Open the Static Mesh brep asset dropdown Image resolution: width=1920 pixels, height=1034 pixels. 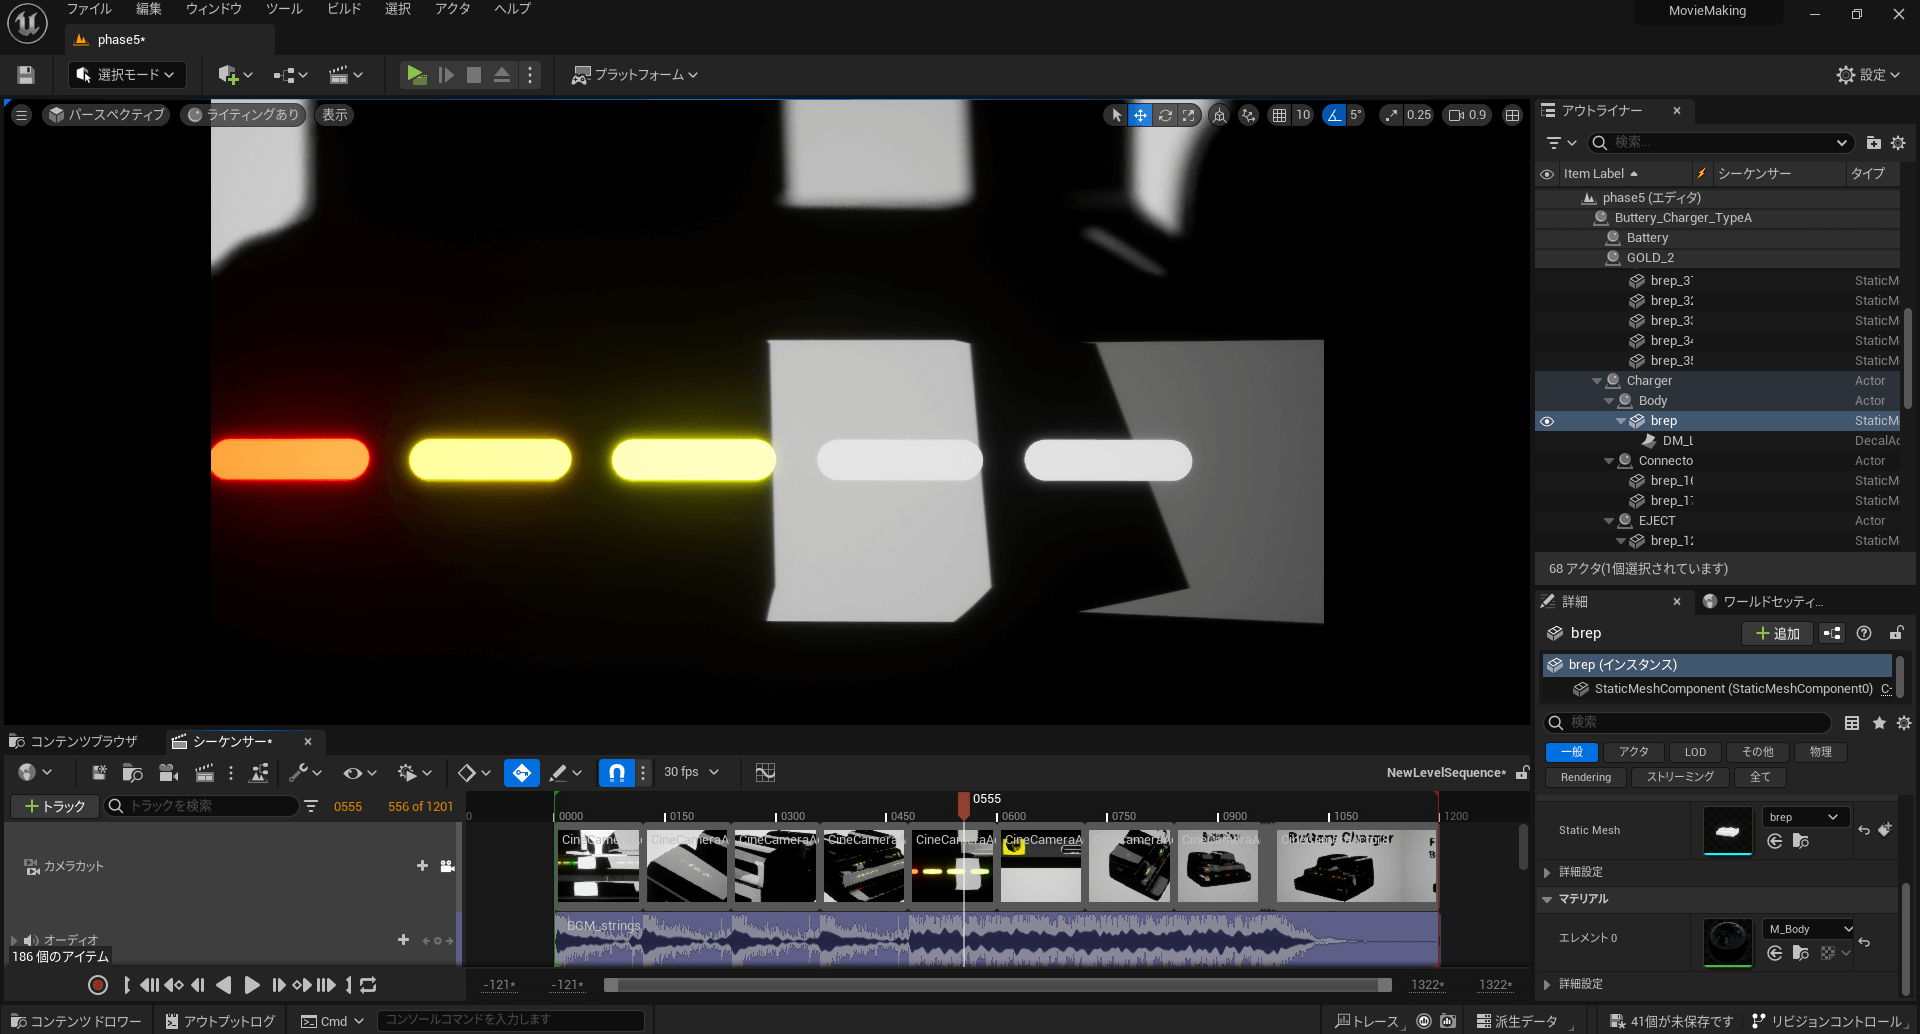click(1806, 817)
